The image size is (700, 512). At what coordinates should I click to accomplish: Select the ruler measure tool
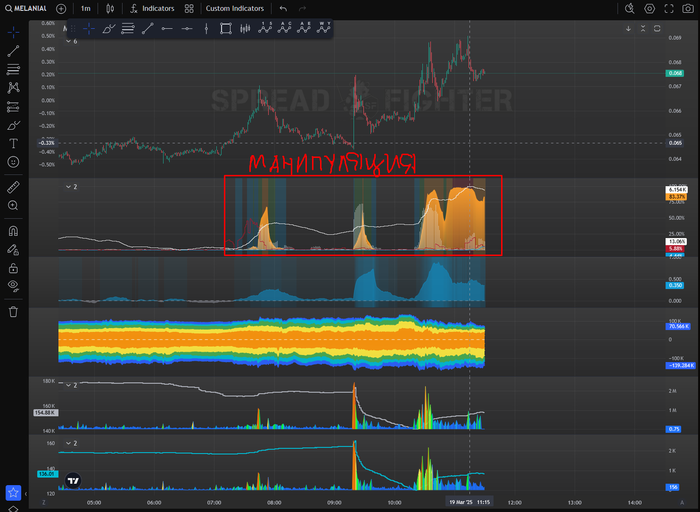pos(13,187)
